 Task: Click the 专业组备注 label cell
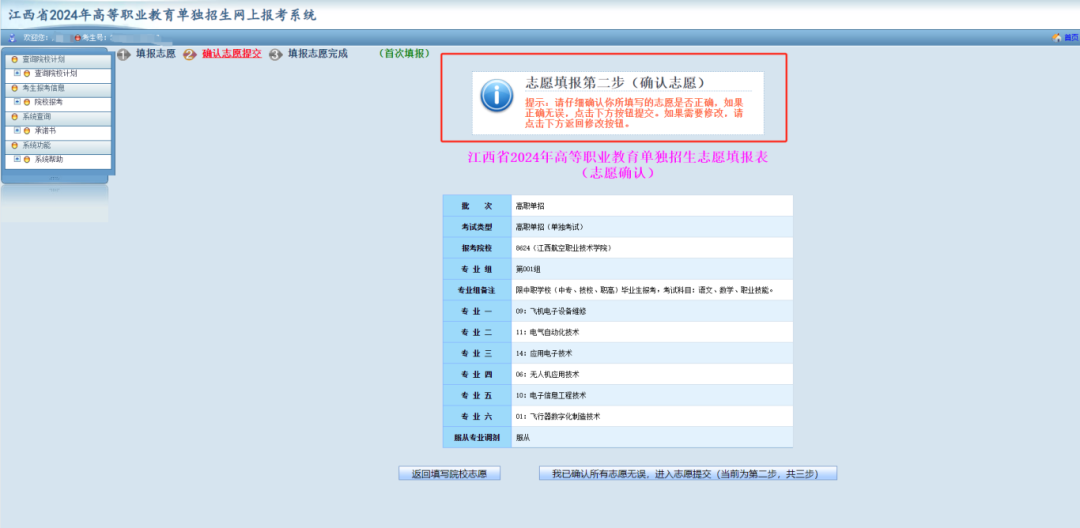point(477,290)
